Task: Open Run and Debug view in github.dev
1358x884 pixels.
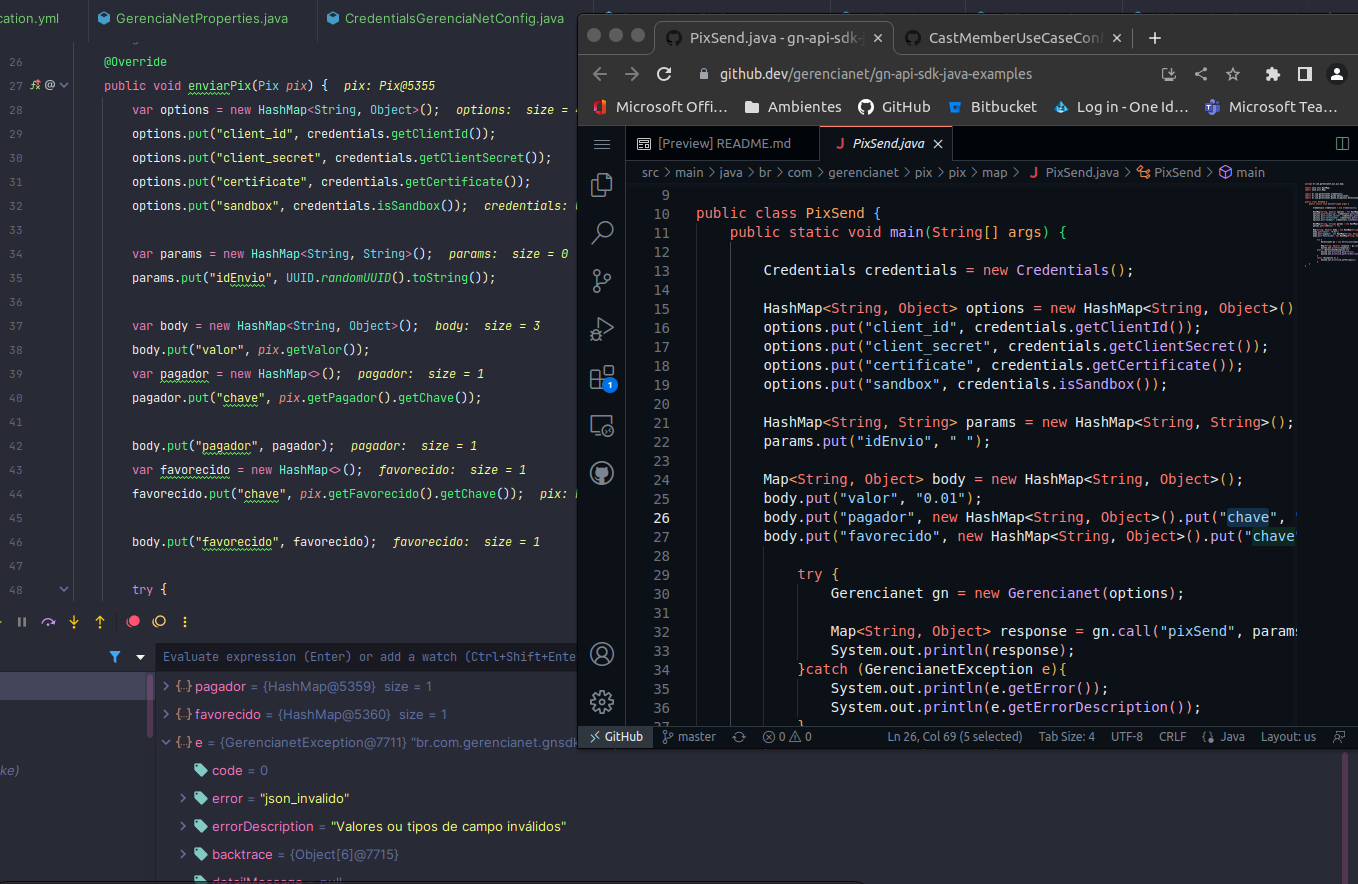Action: pos(602,329)
